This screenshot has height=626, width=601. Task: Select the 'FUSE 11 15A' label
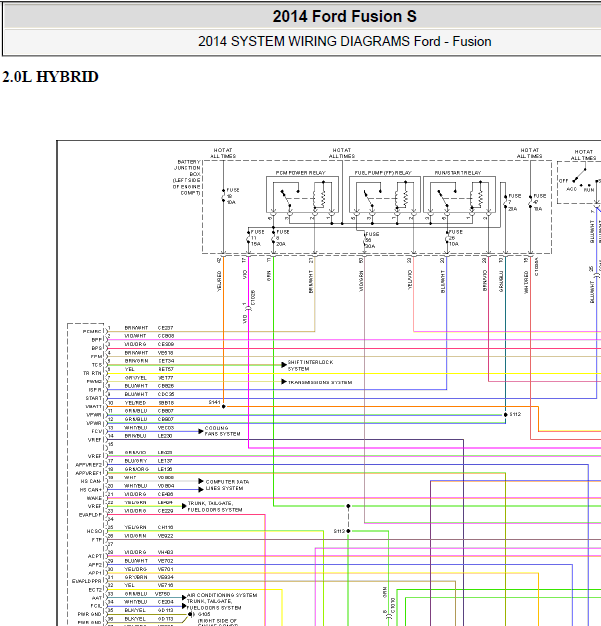(x=257, y=238)
